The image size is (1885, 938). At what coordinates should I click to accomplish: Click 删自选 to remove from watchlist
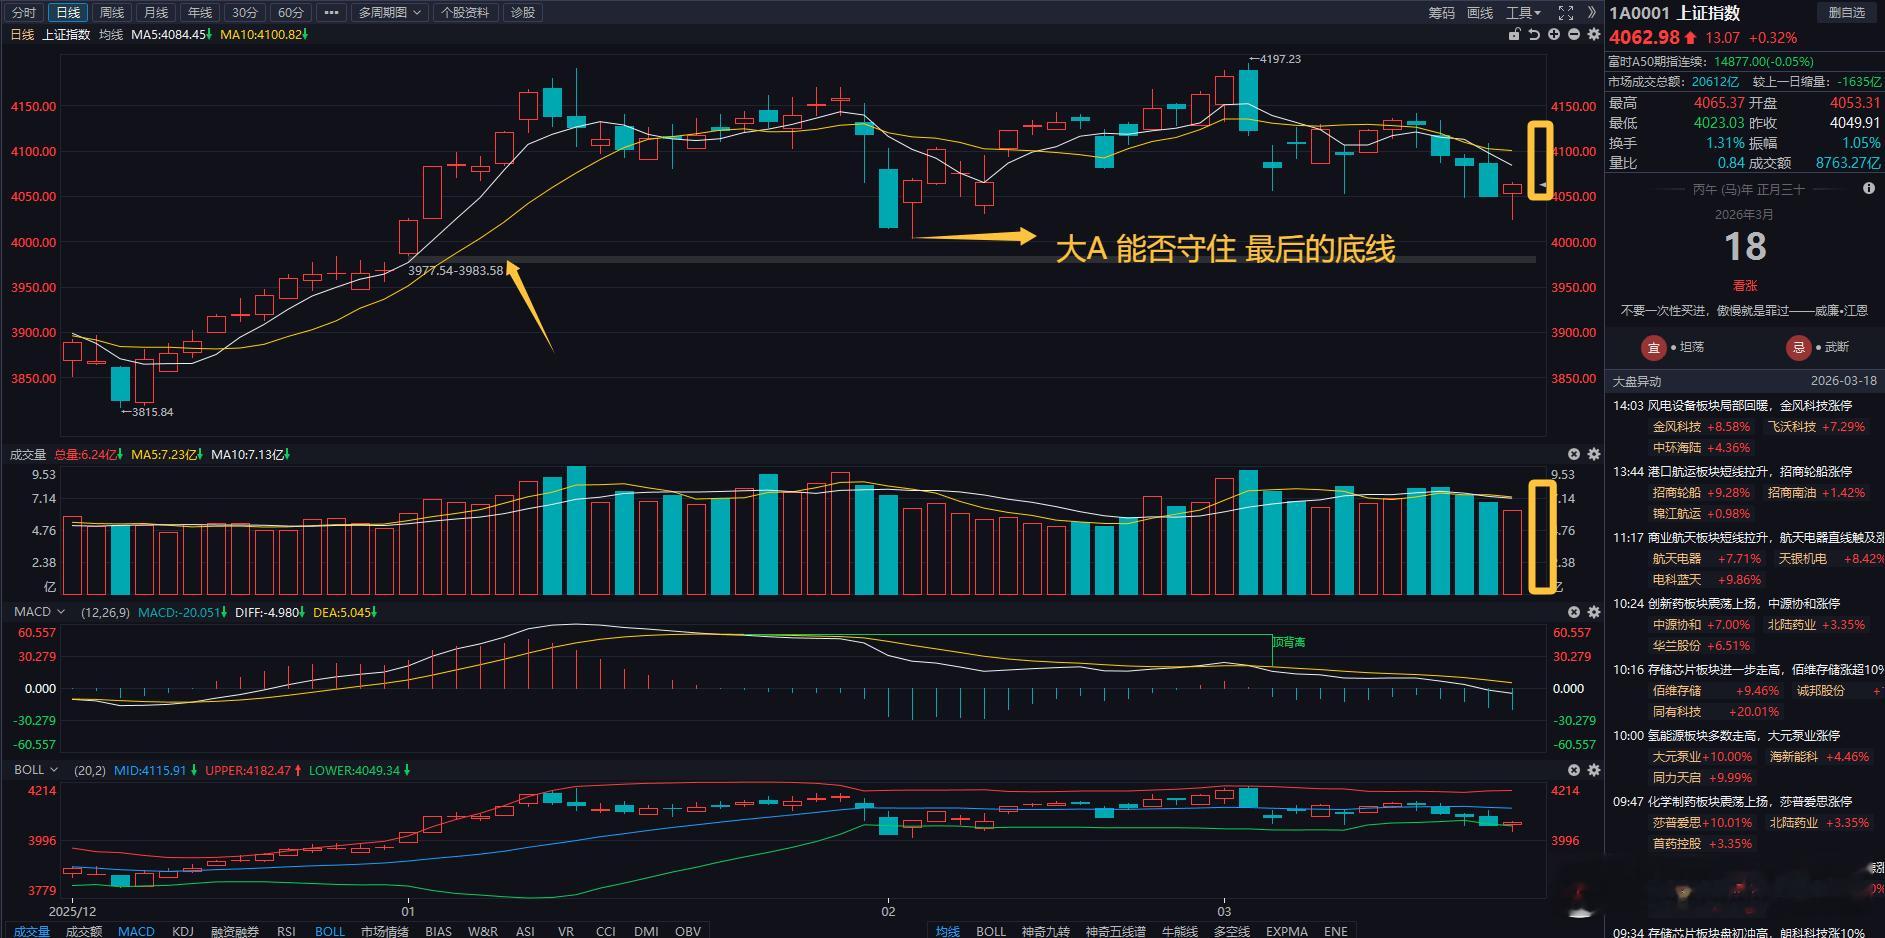(x=1846, y=13)
